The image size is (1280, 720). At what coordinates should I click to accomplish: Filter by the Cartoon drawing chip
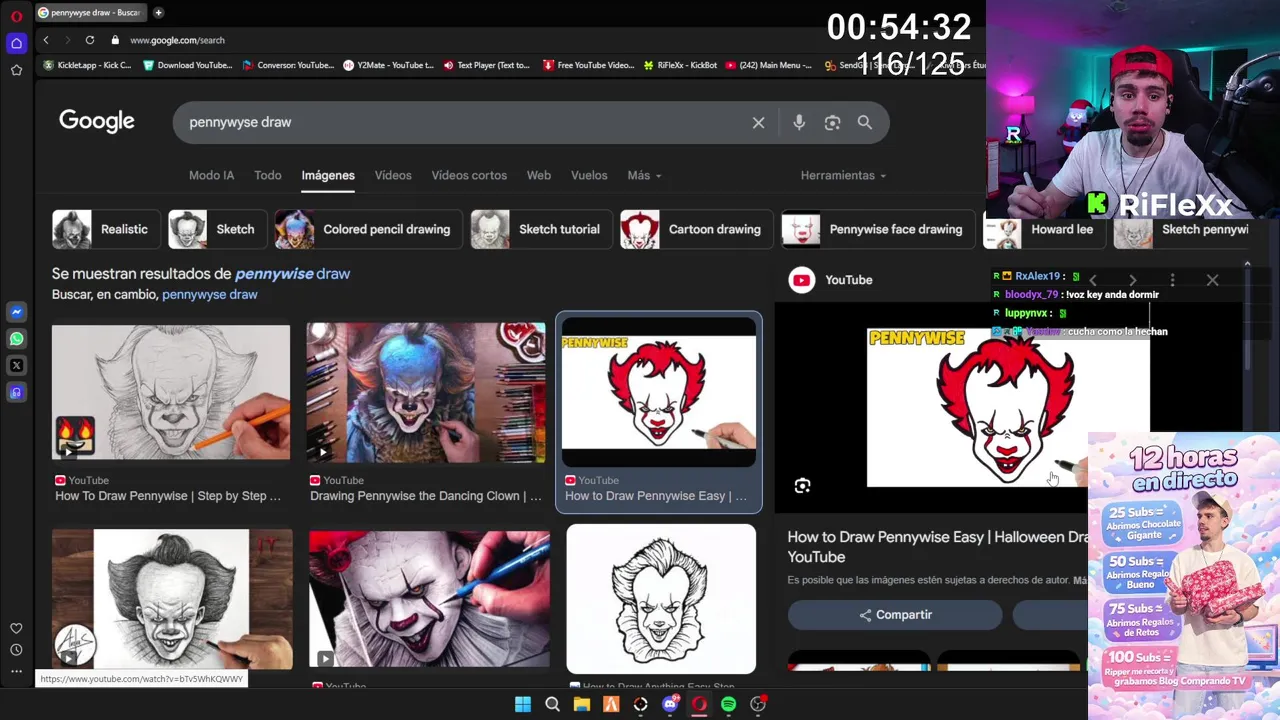pos(696,229)
